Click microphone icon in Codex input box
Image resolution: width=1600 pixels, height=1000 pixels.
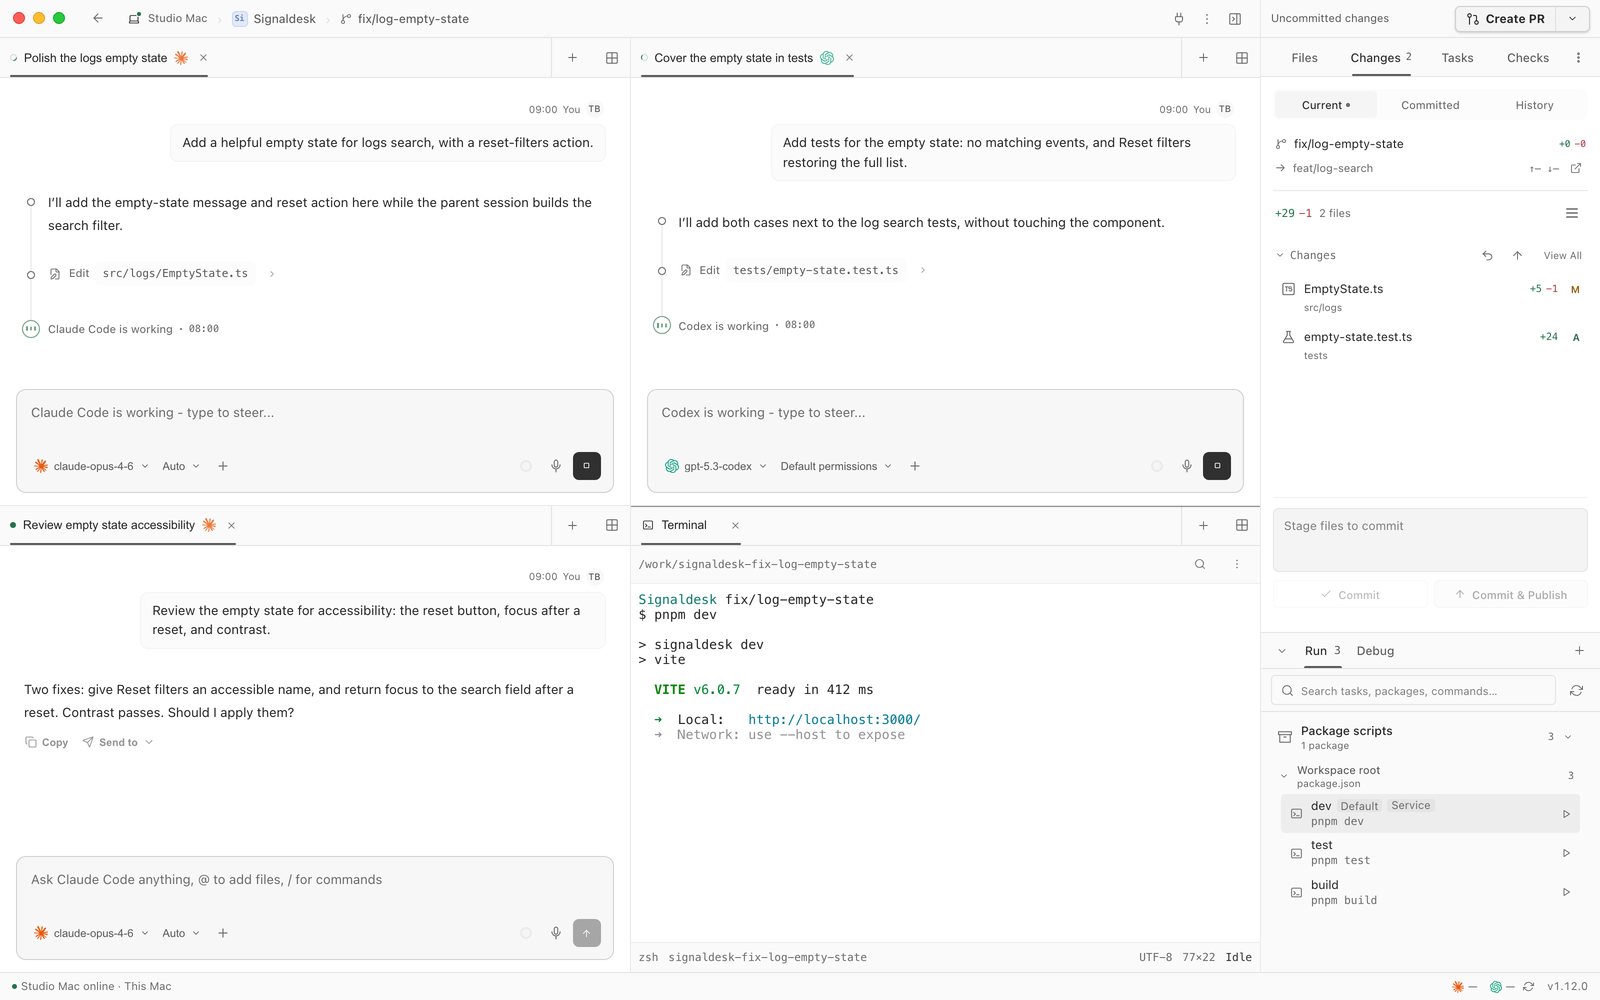click(1187, 466)
